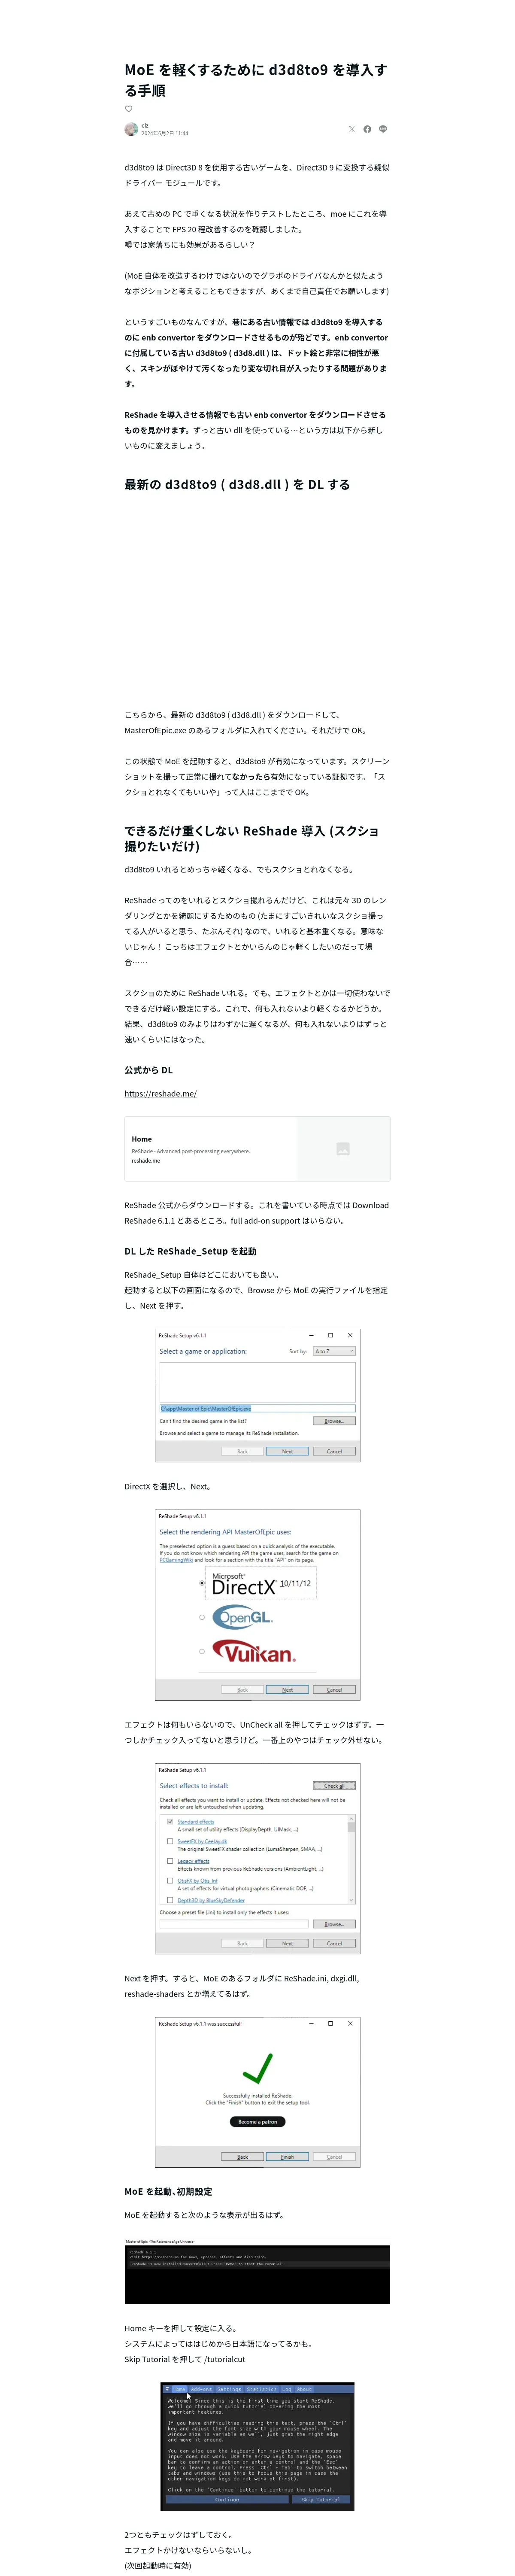Click Next in the effects install dialog
This screenshot has height=2576, width=515.
287,1944
